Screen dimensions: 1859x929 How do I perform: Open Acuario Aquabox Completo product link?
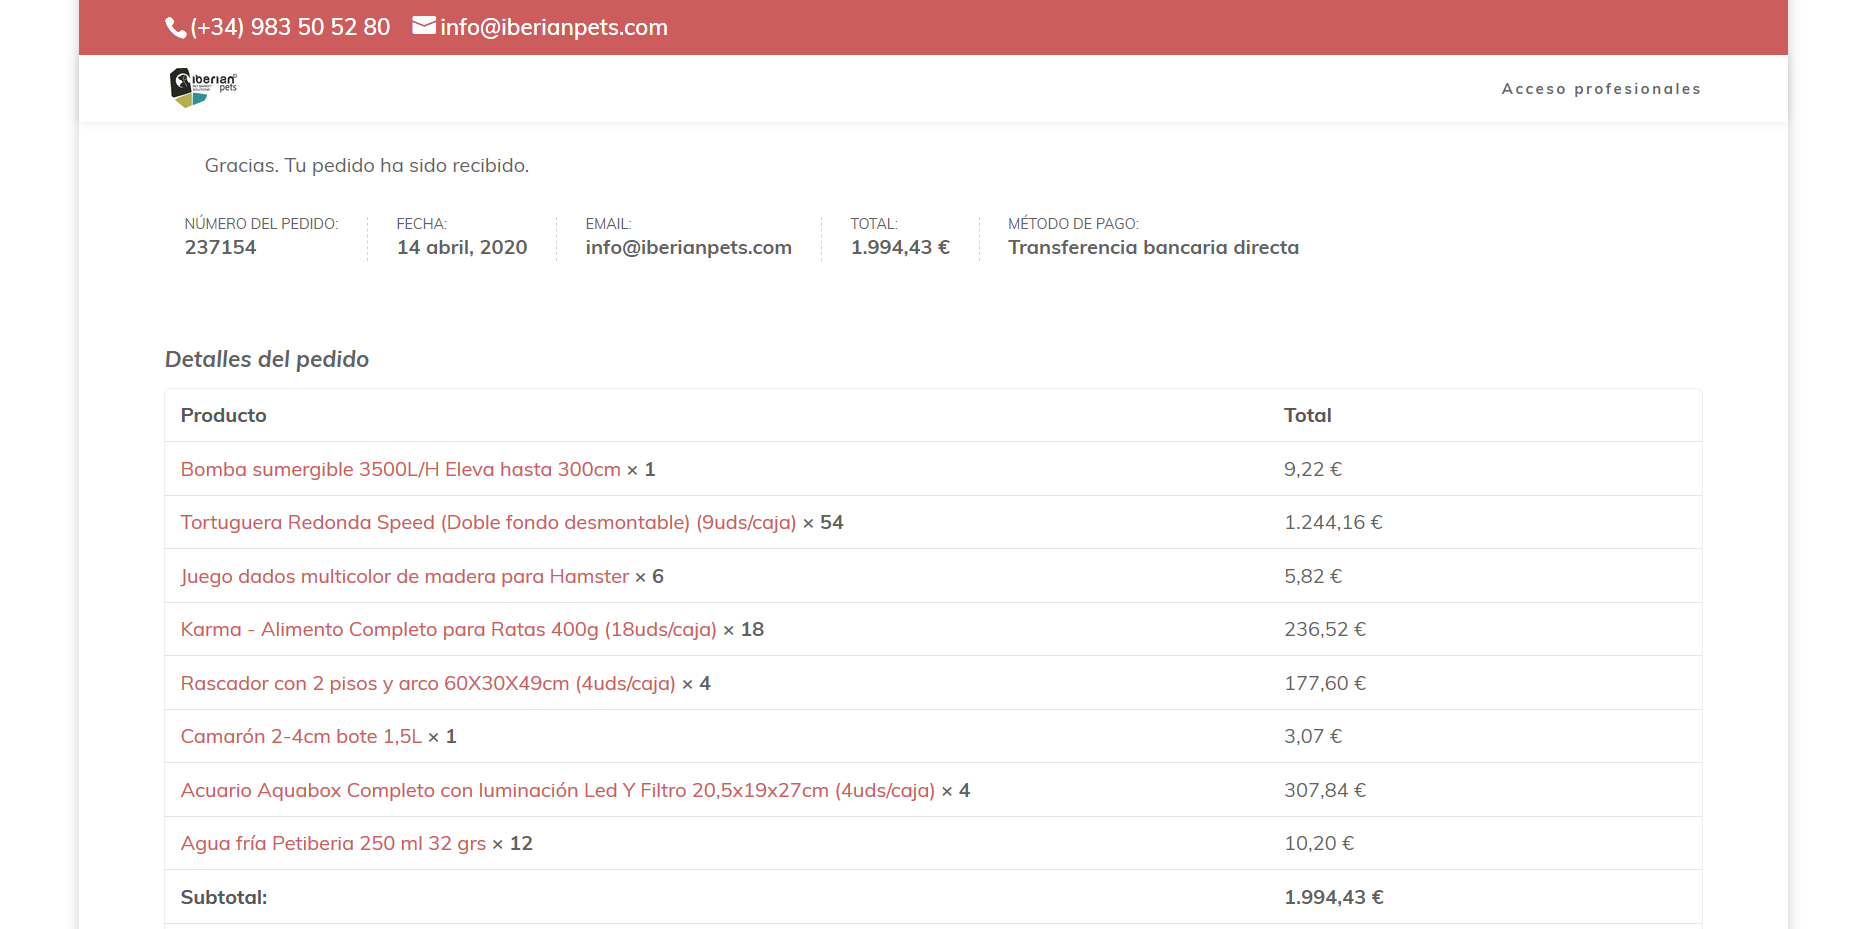coord(558,790)
